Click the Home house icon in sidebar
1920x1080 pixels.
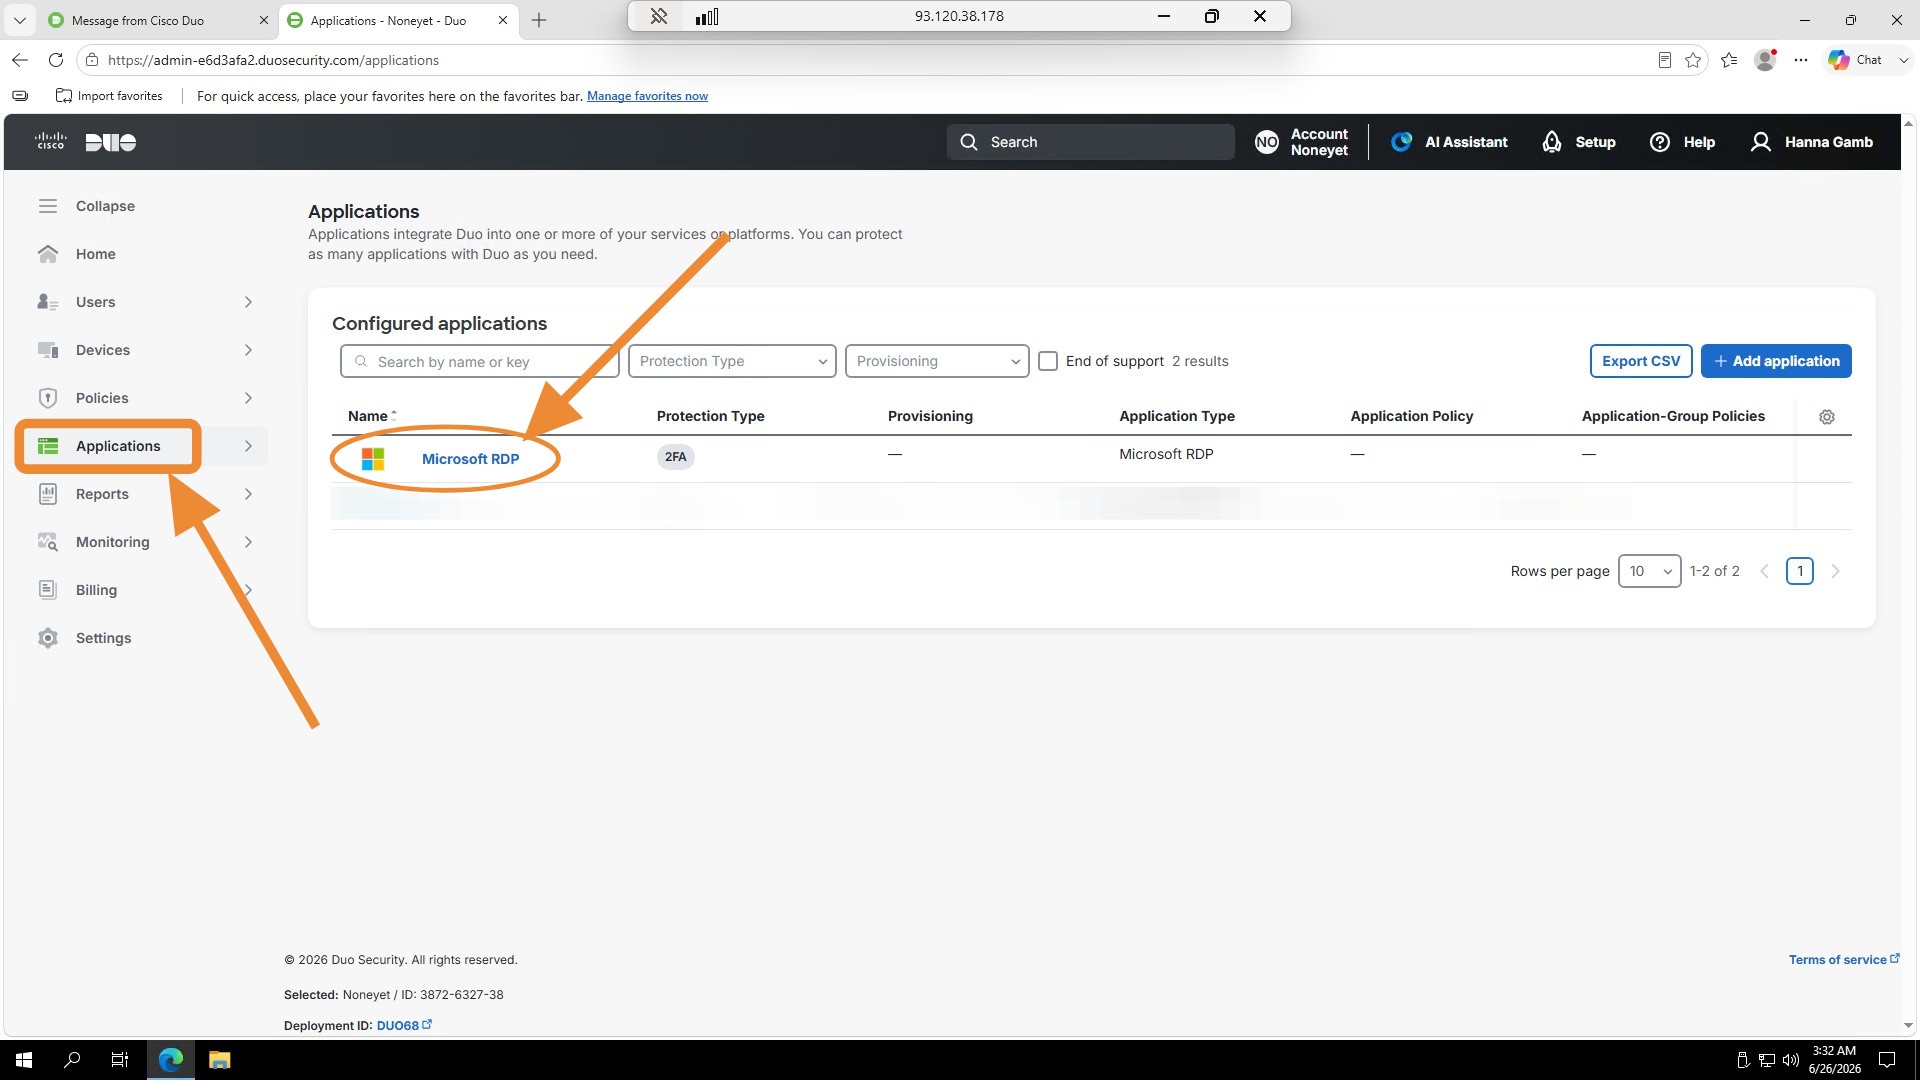48,254
